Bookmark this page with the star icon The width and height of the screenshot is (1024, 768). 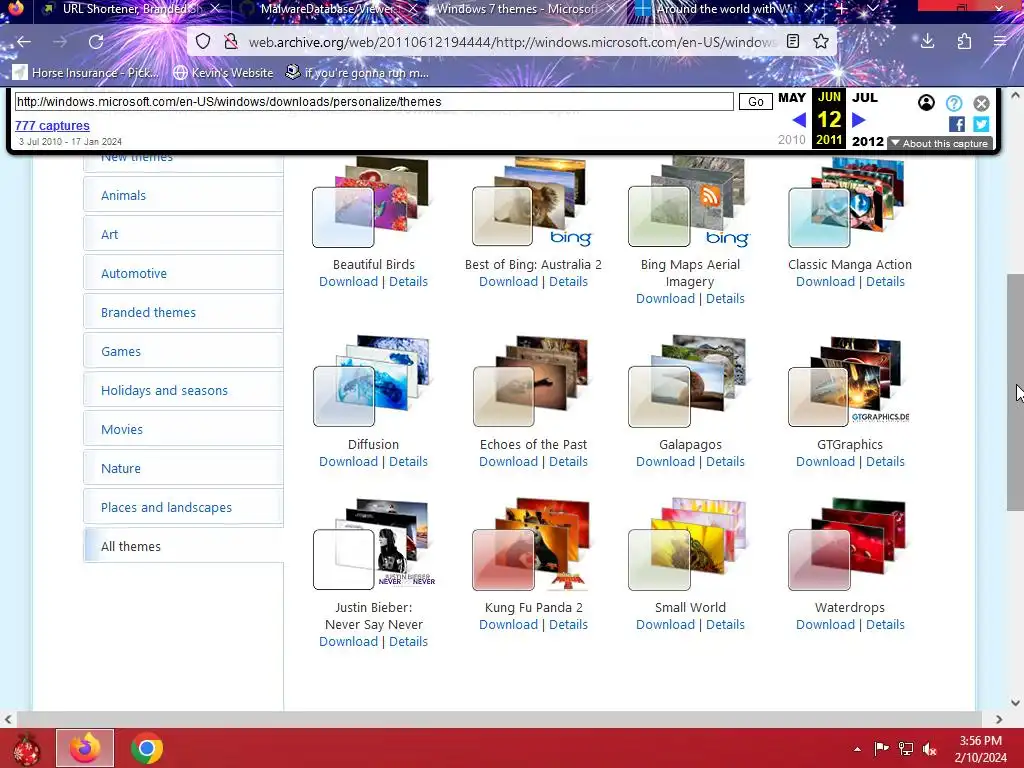[x=821, y=42]
